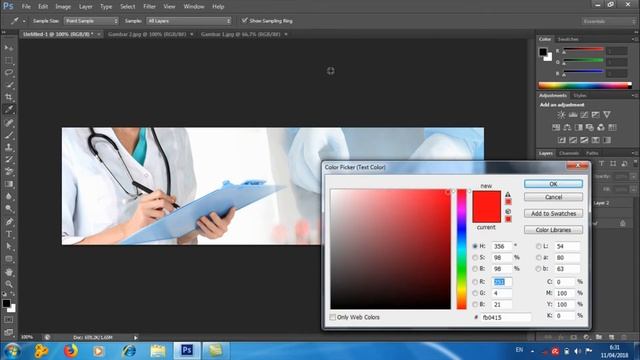This screenshot has width=640, height=360.
Task: Open the Filter menu
Action: pos(149,7)
